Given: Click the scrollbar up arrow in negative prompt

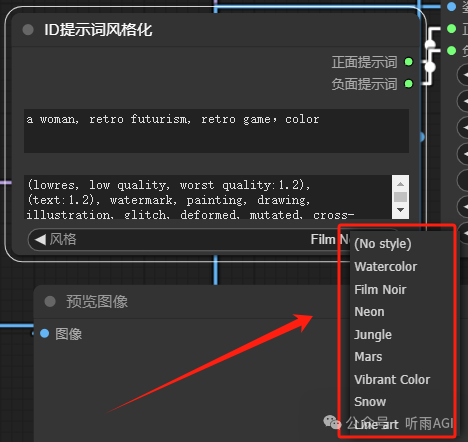Looking at the screenshot, I should click(x=400, y=184).
